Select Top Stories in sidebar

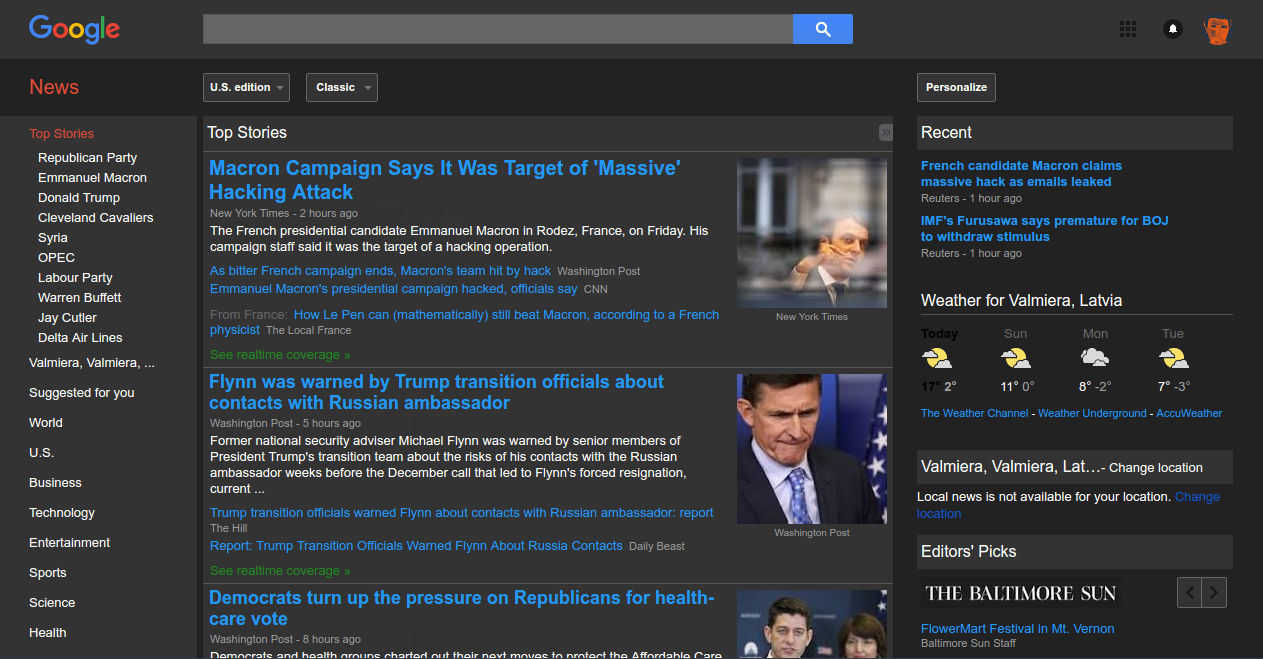coord(62,133)
